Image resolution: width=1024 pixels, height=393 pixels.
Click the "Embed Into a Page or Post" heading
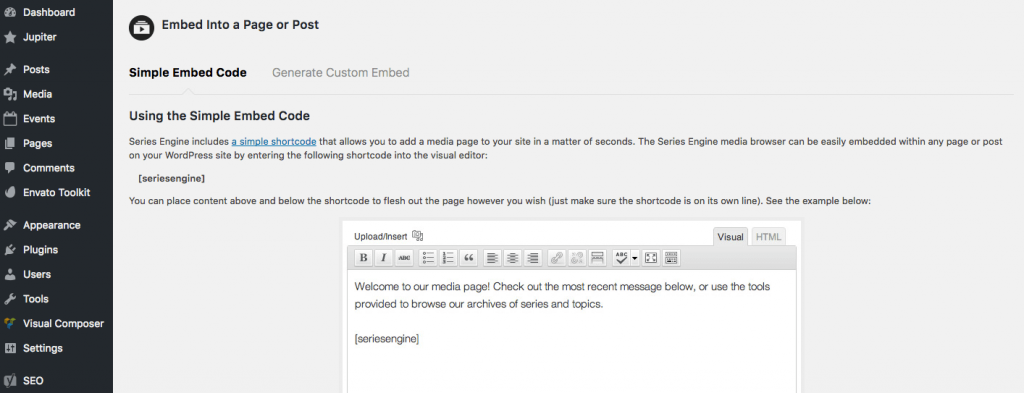point(240,25)
